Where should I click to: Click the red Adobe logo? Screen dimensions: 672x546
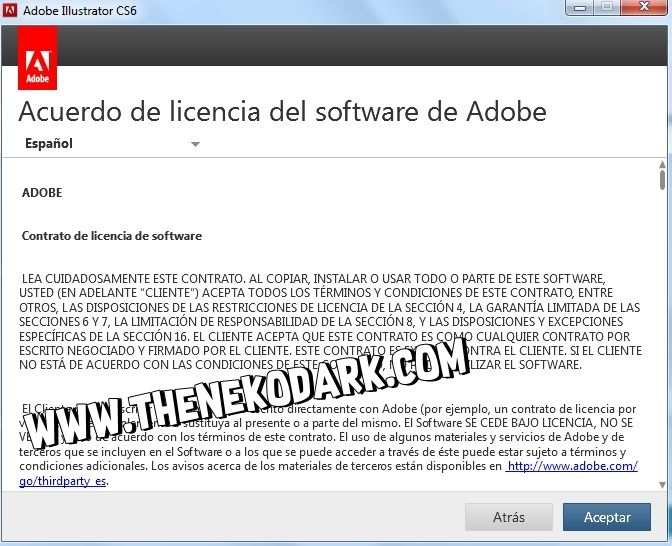tap(37, 58)
